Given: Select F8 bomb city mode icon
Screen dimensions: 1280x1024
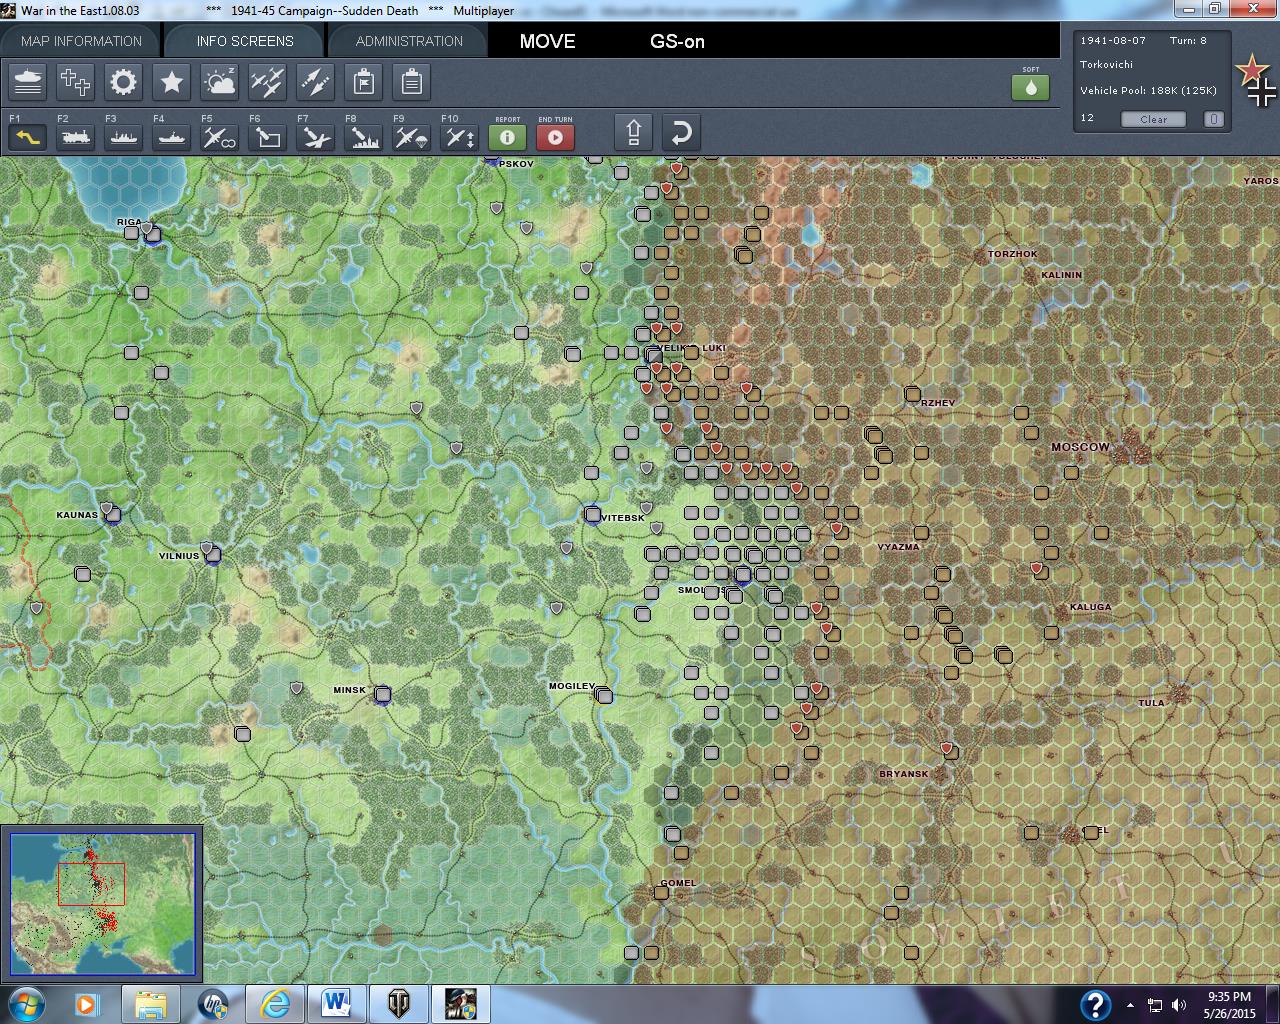Looking at the screenshot, I should pyautogui.click(x=364, y=137).
